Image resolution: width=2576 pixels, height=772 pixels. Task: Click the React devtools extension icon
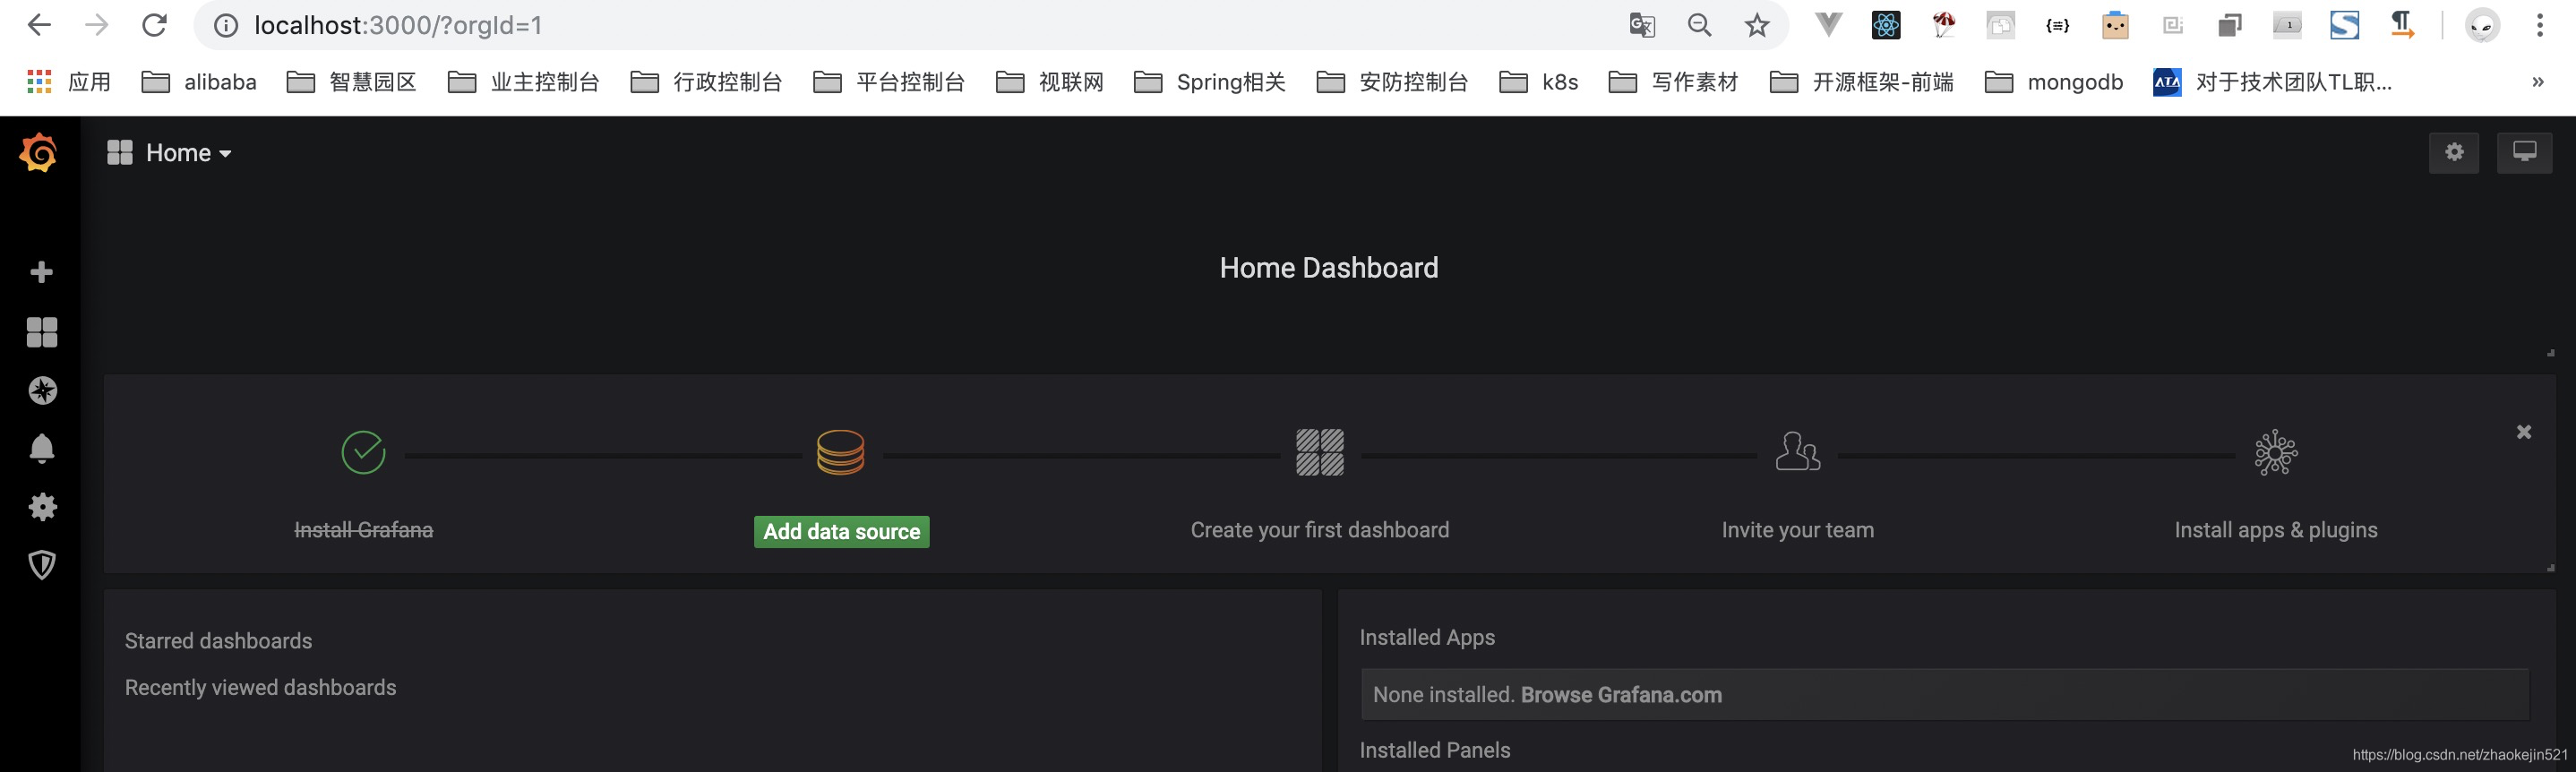(x=1886, y=24)
